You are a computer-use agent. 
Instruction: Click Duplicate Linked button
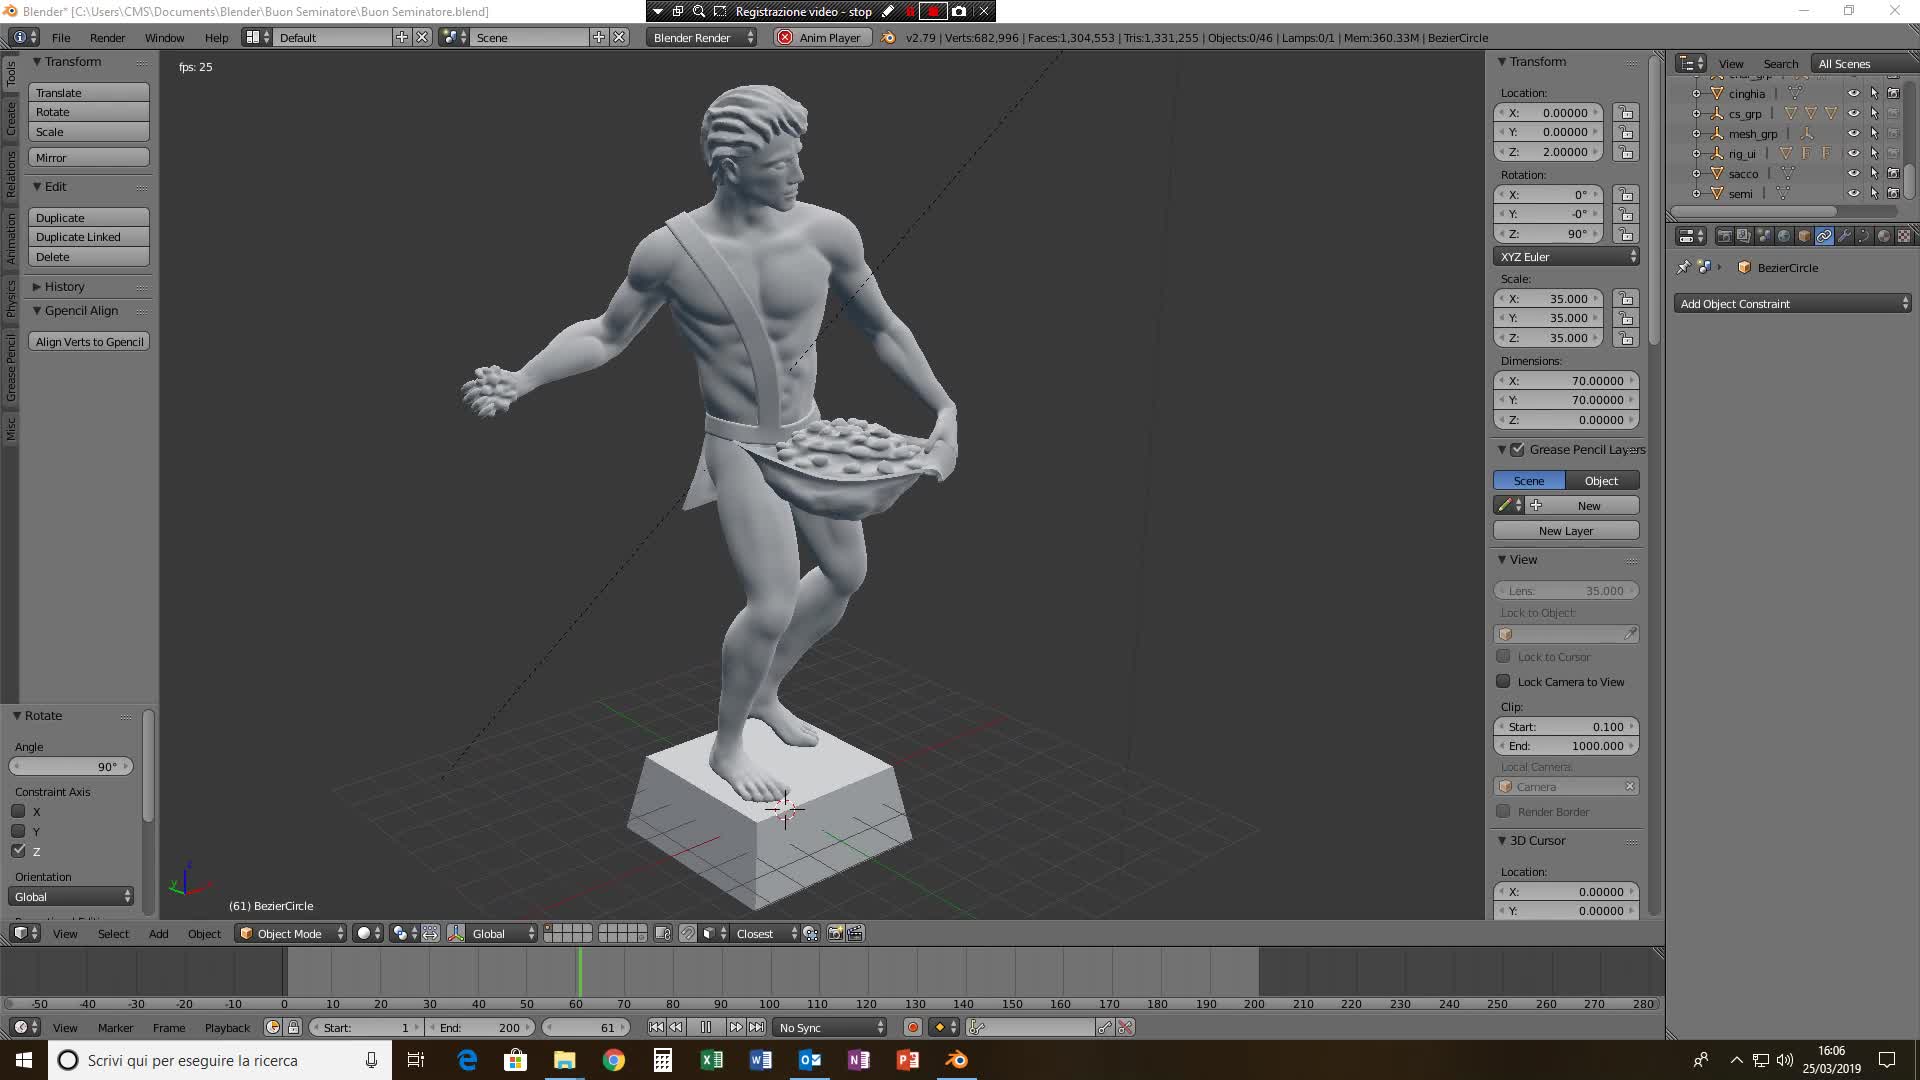tap(89, 237)
